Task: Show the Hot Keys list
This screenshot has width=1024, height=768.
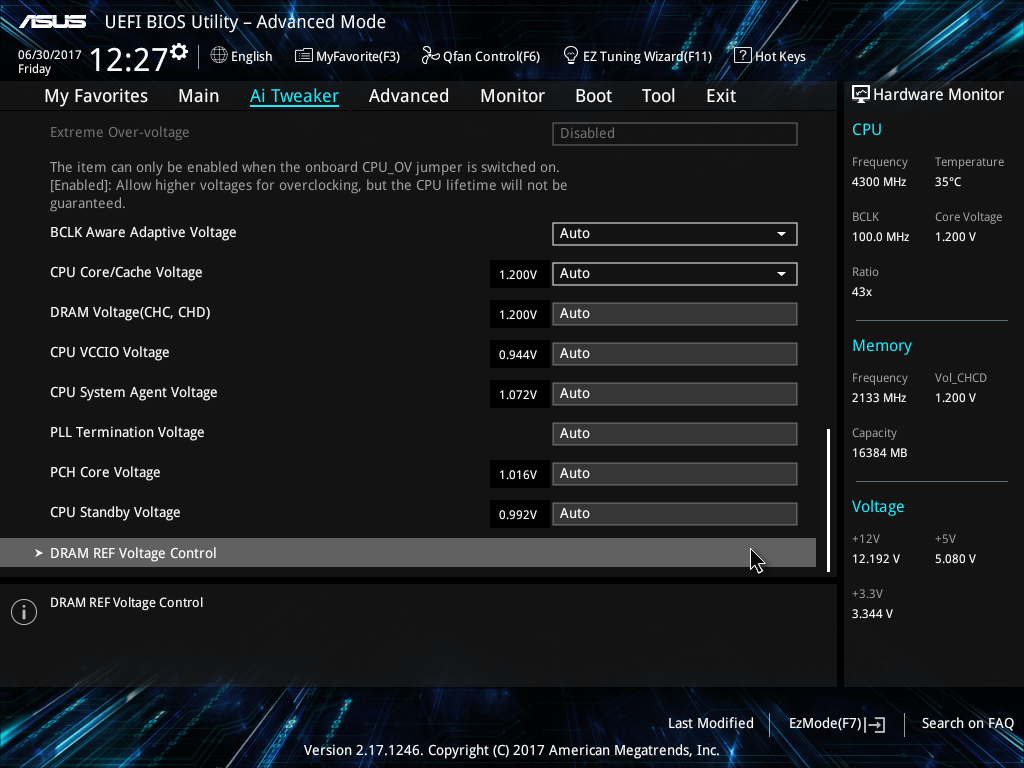Action: 770,56
